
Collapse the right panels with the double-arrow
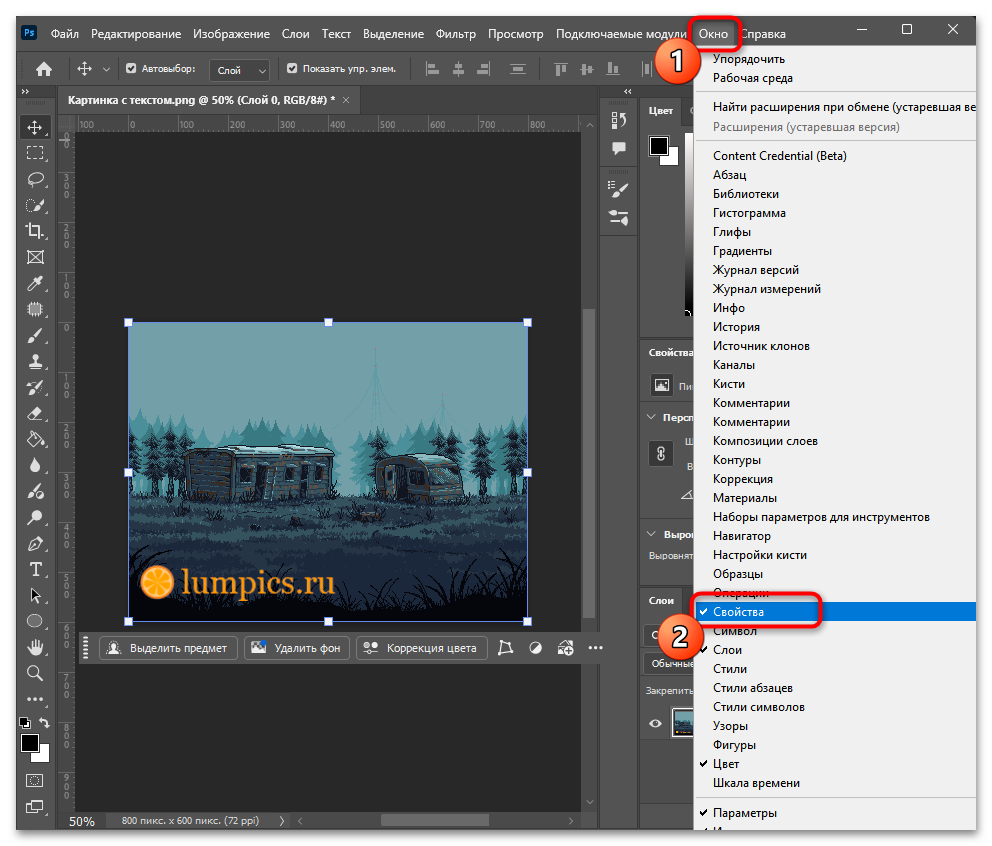pyautogui.click(x=628, y=92)
